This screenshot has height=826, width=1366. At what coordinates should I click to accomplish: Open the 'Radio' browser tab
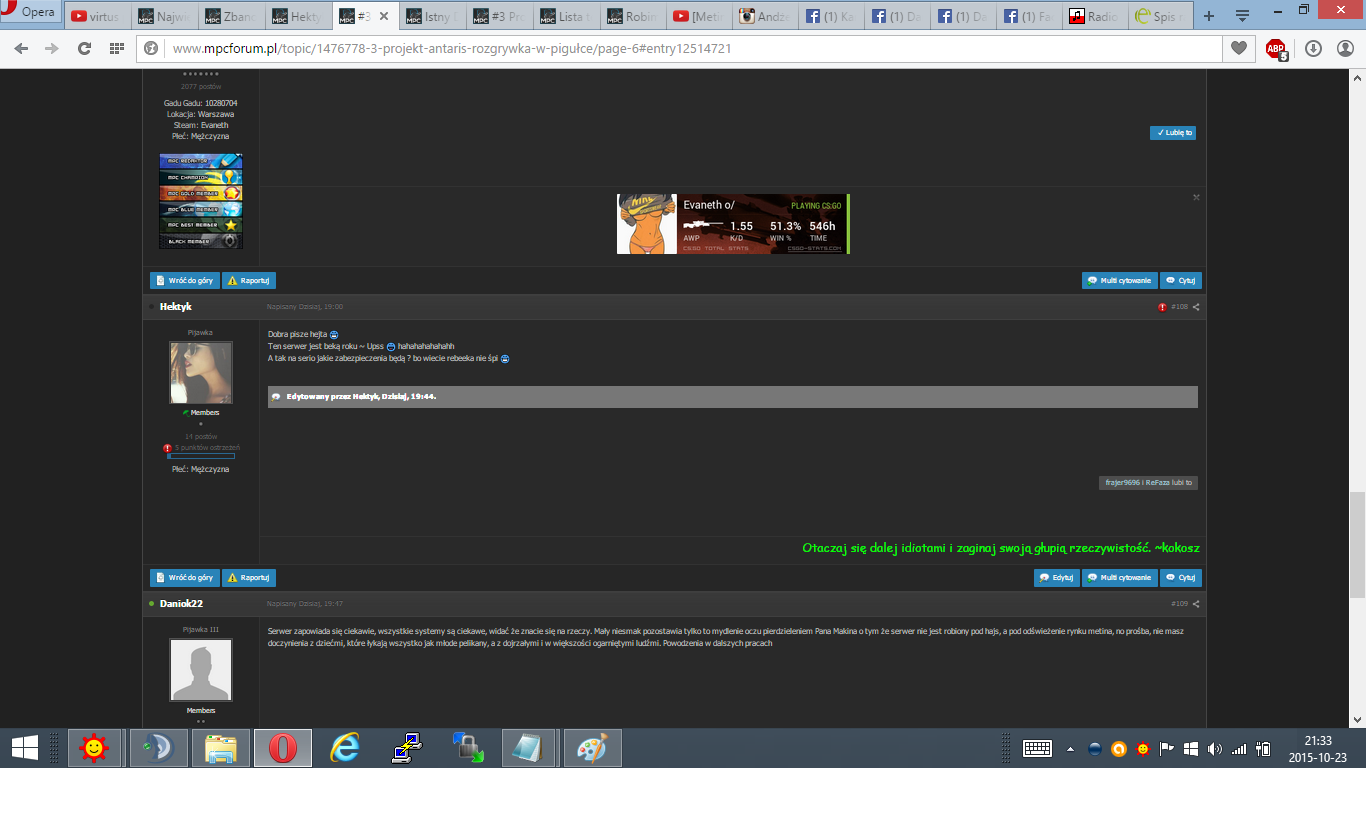click(1095, 16)
